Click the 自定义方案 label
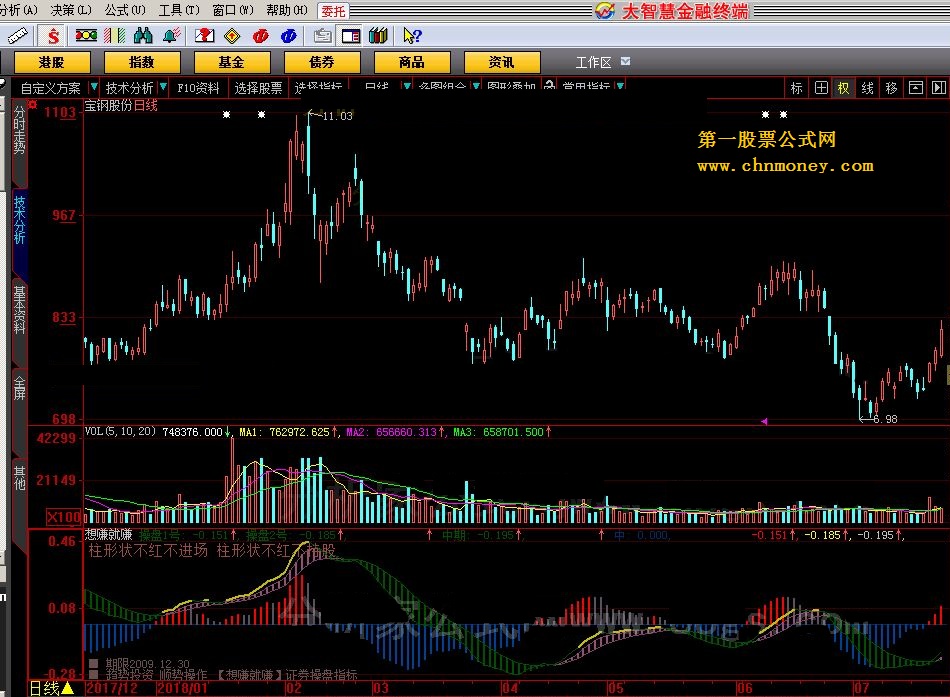950x697 pixels. coord(51,88)
